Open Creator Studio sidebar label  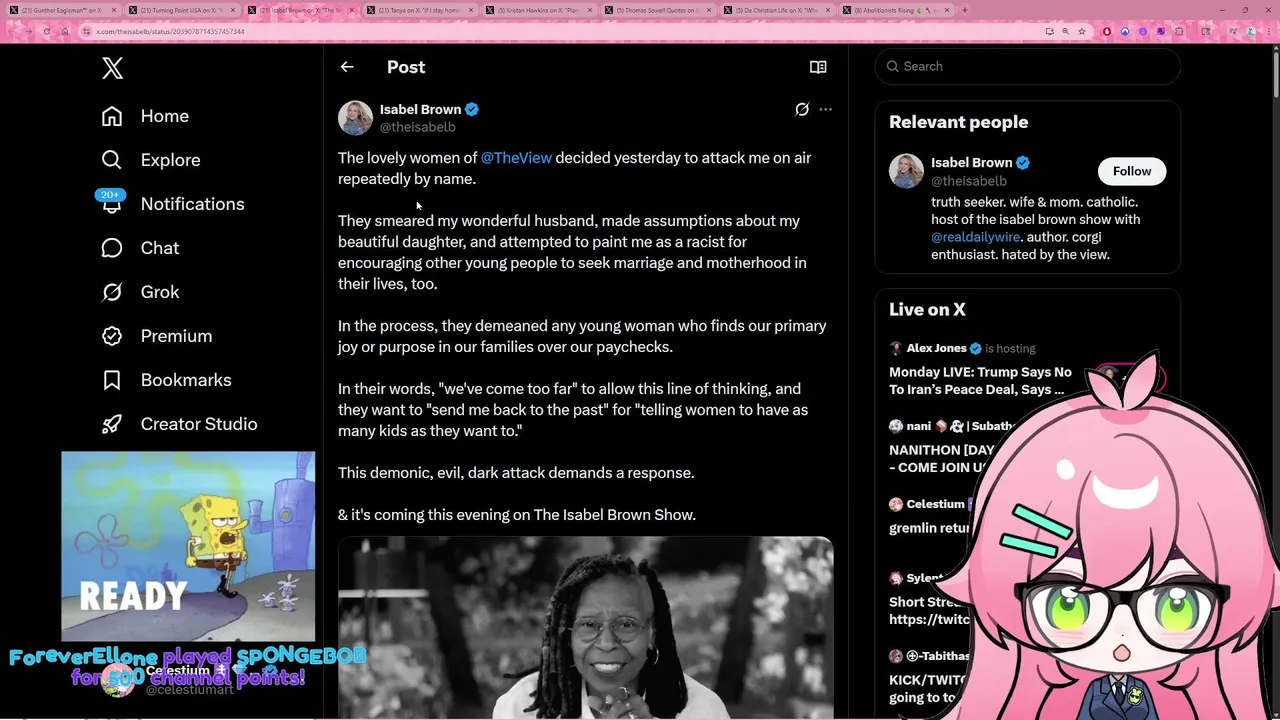tap(199, 424)
